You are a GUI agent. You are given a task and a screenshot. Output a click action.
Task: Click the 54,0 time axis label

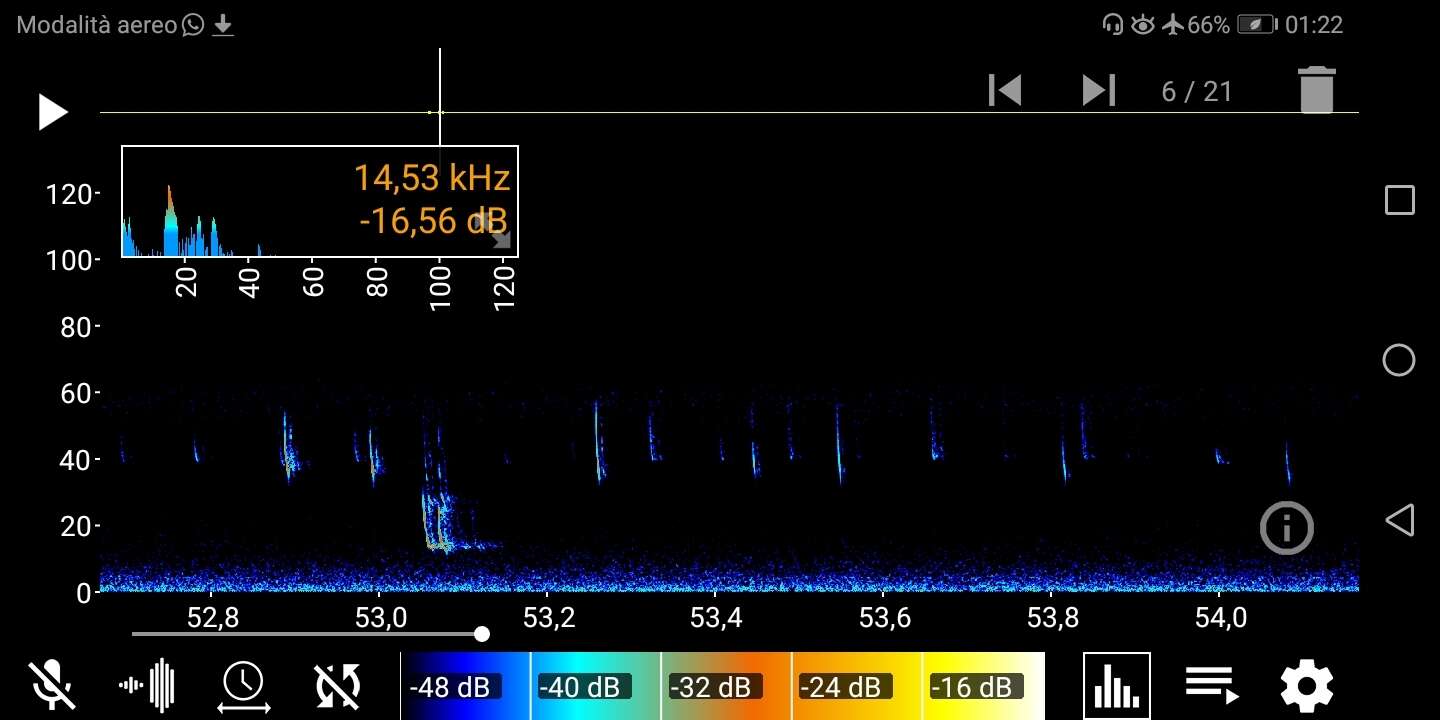[1220, 618]
